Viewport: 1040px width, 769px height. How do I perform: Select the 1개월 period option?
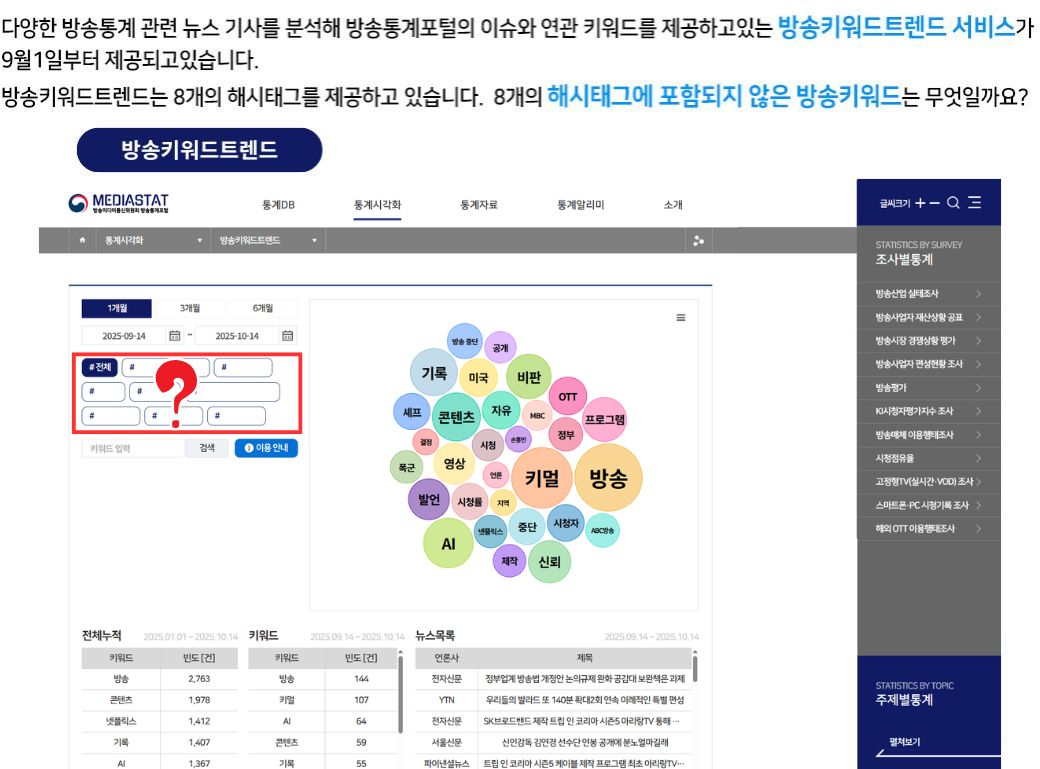coord(117,308)
